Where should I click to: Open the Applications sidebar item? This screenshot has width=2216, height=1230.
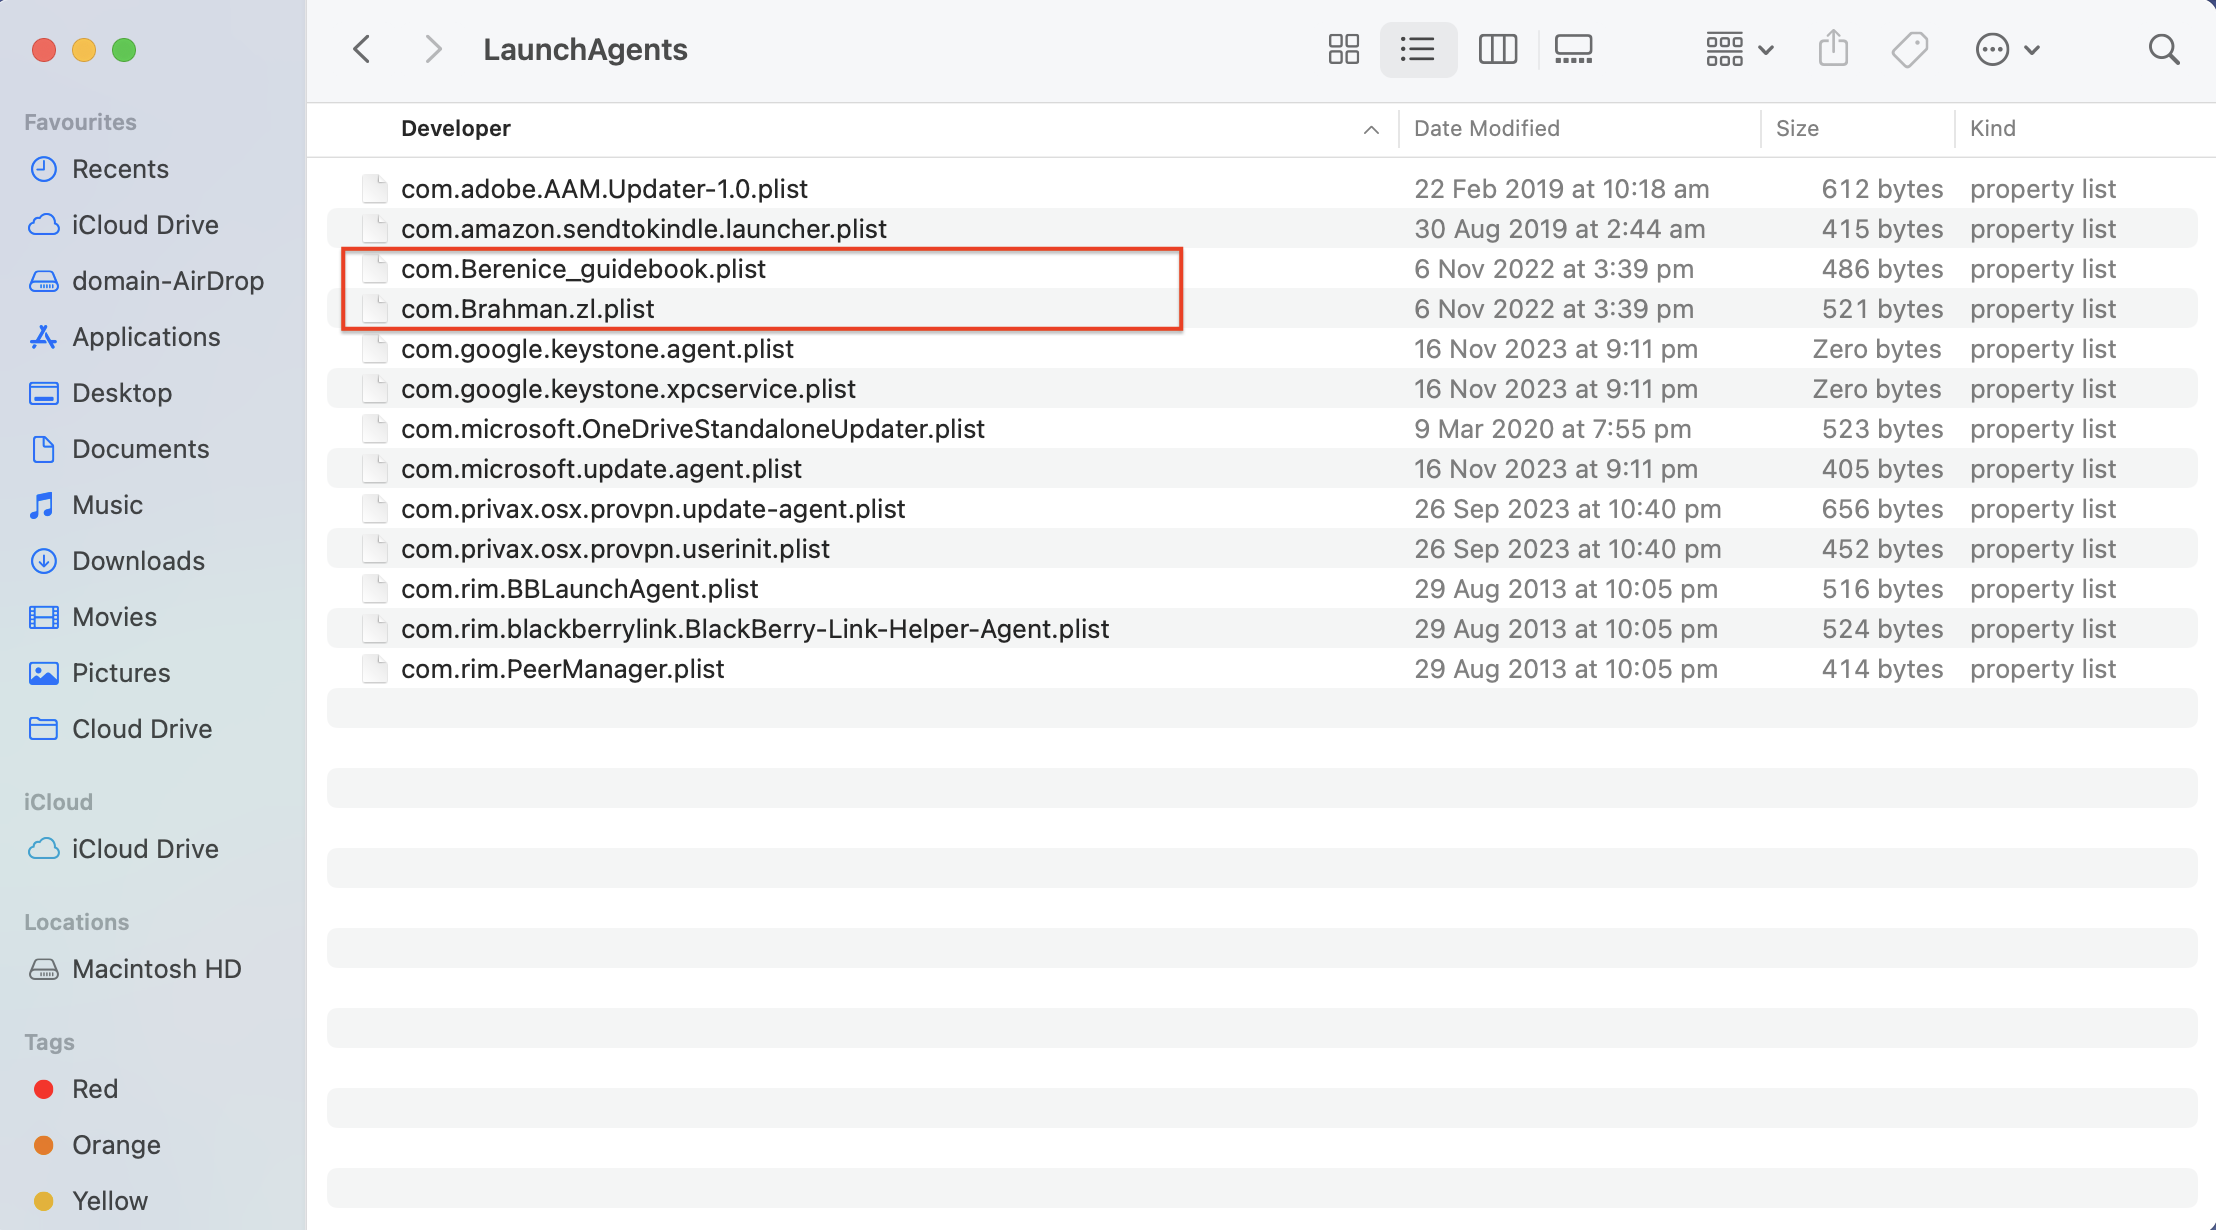[x=146, y=337]
